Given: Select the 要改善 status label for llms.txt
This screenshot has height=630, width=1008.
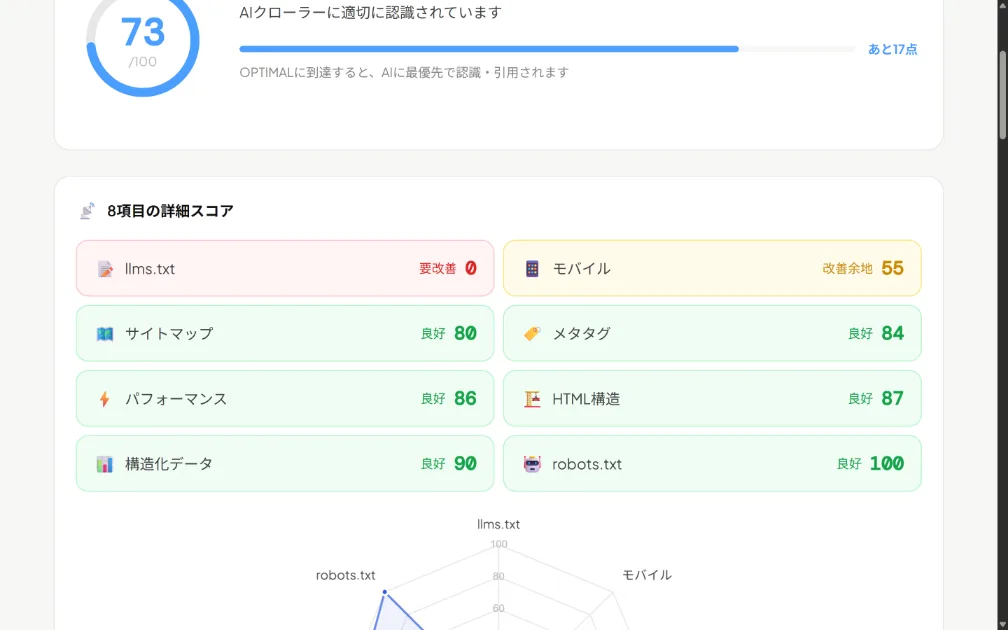Looking at the screenshot, I should click(x=437, y=268).
